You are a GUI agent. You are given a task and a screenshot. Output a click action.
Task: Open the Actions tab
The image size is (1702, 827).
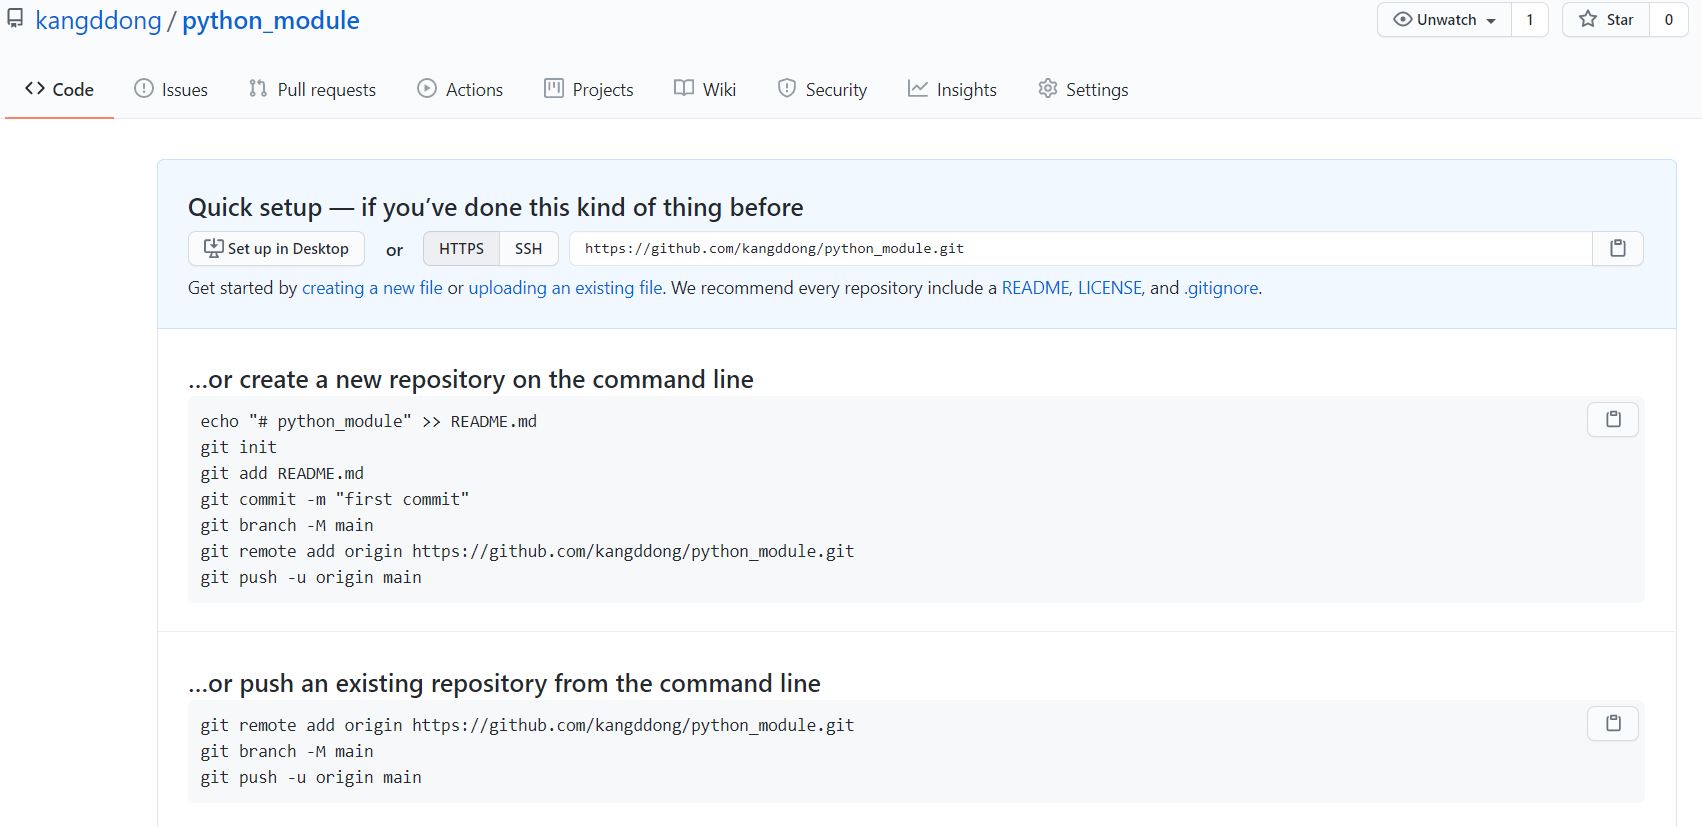tap(460, 89)
